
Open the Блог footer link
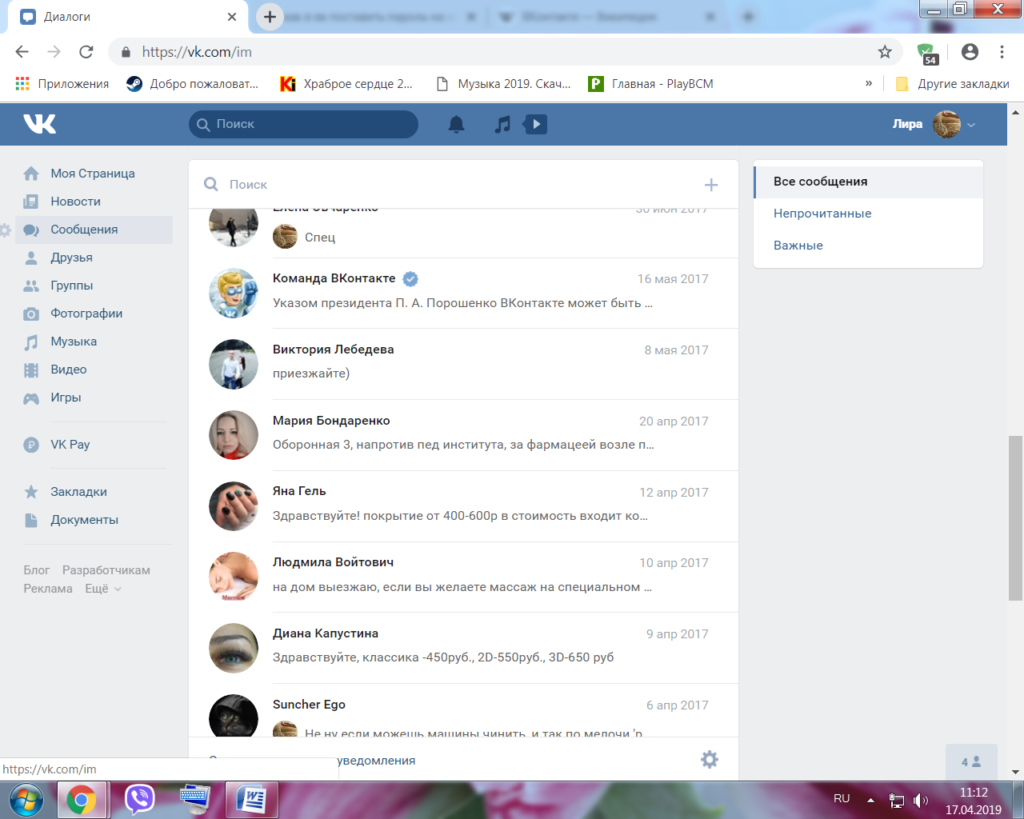37,570
